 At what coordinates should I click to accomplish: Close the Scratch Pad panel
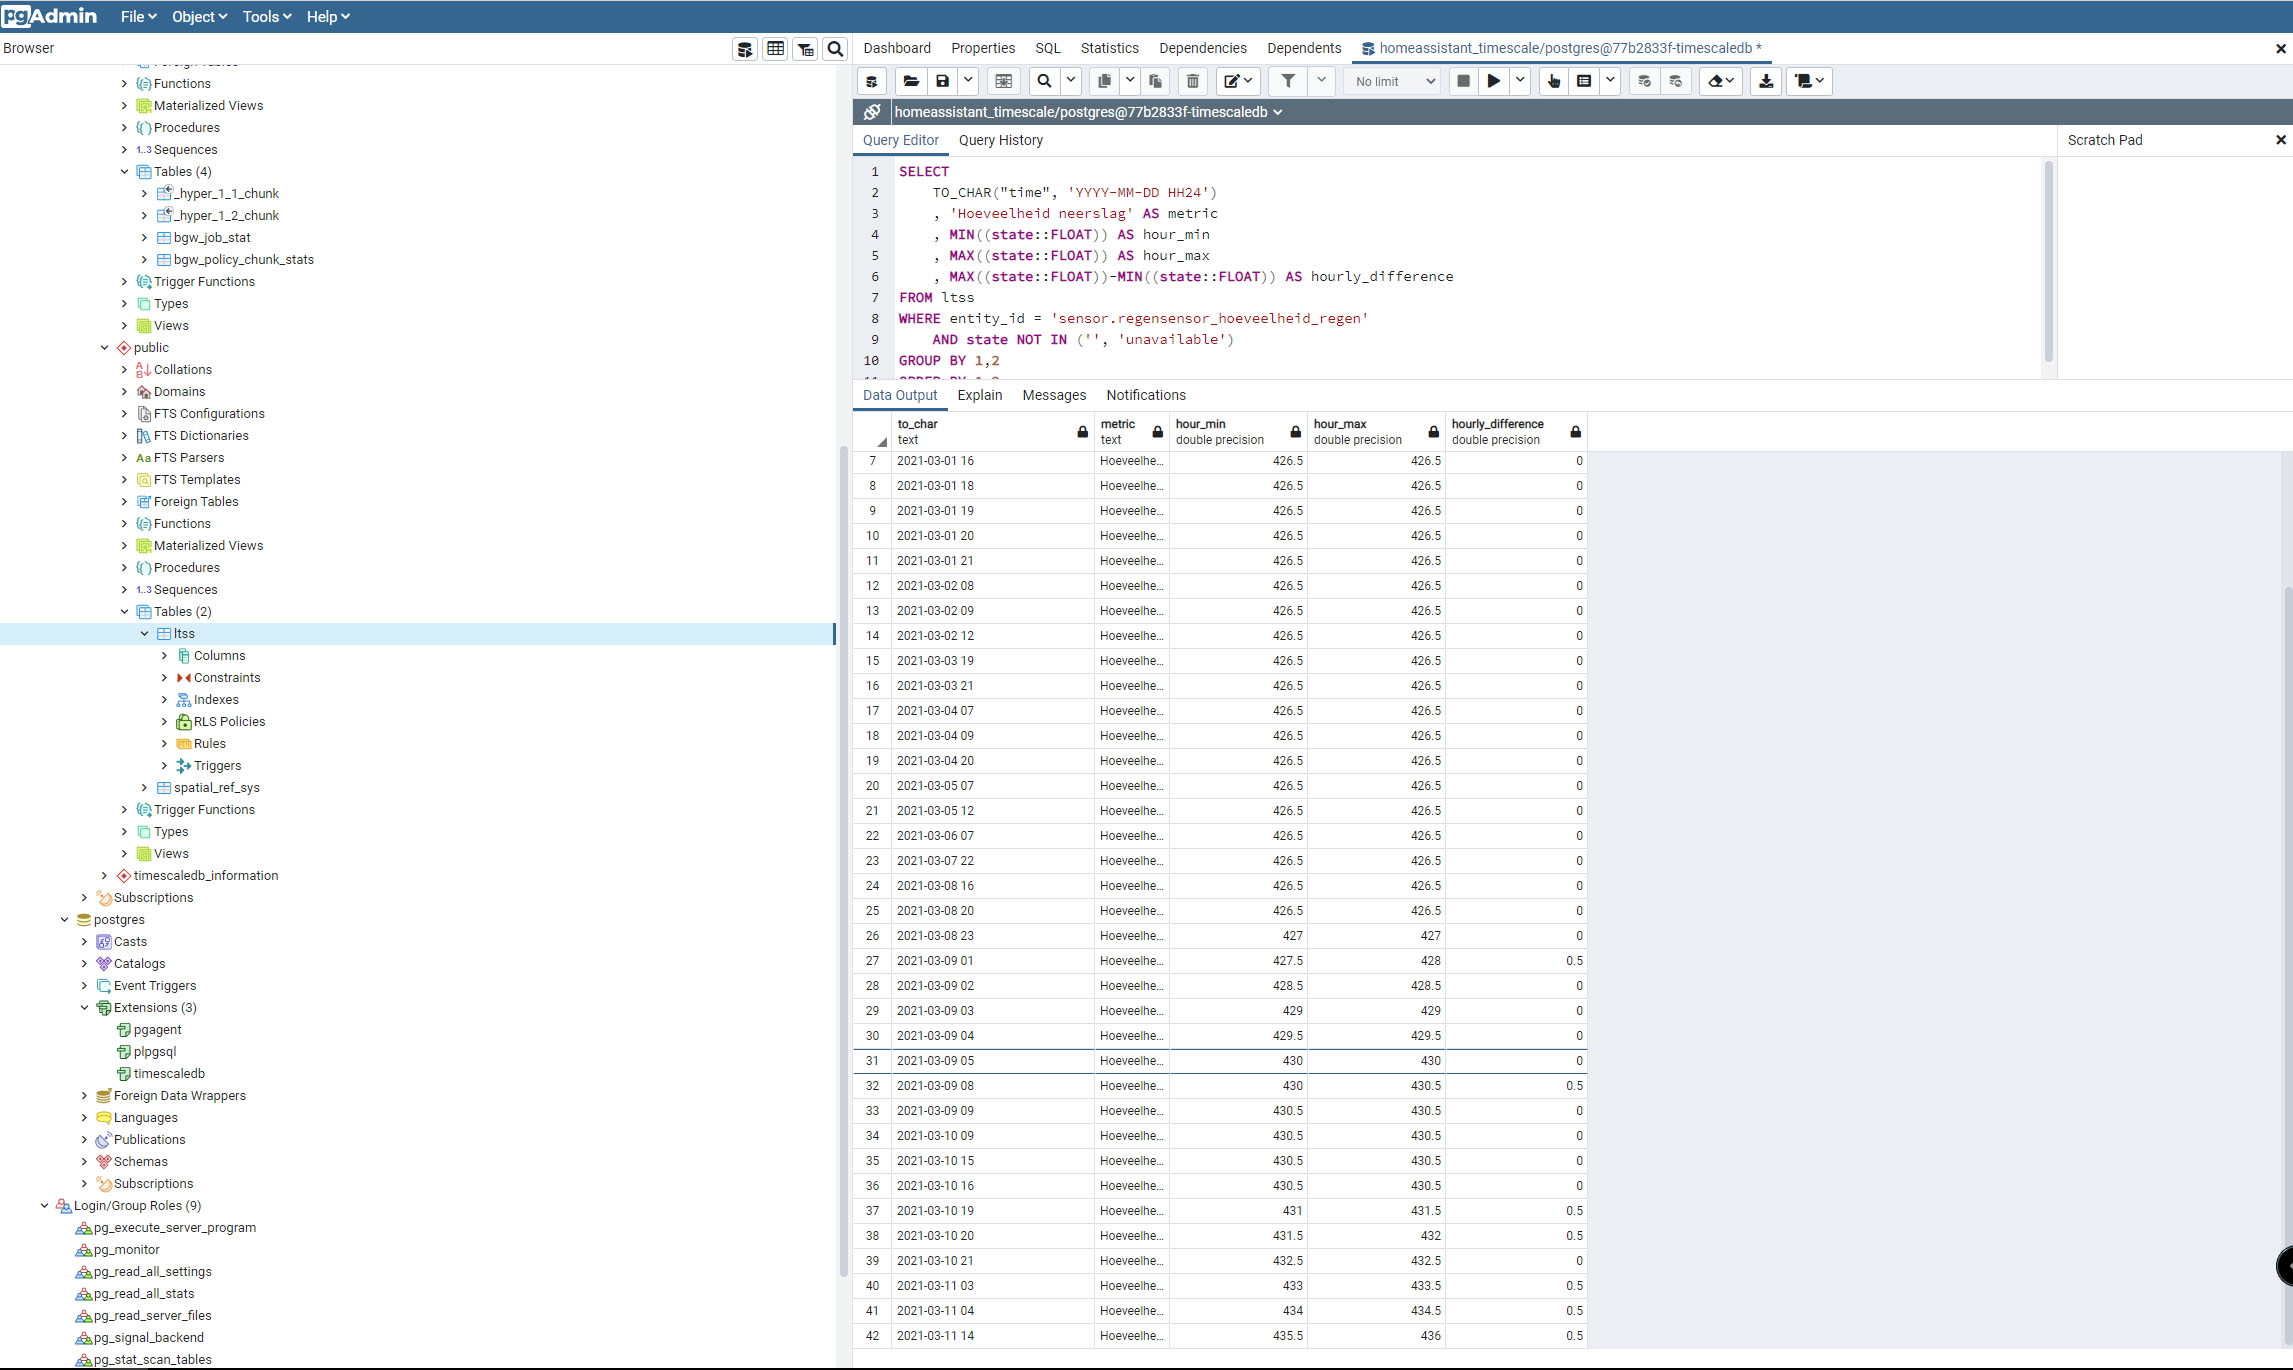(2280, 140)
